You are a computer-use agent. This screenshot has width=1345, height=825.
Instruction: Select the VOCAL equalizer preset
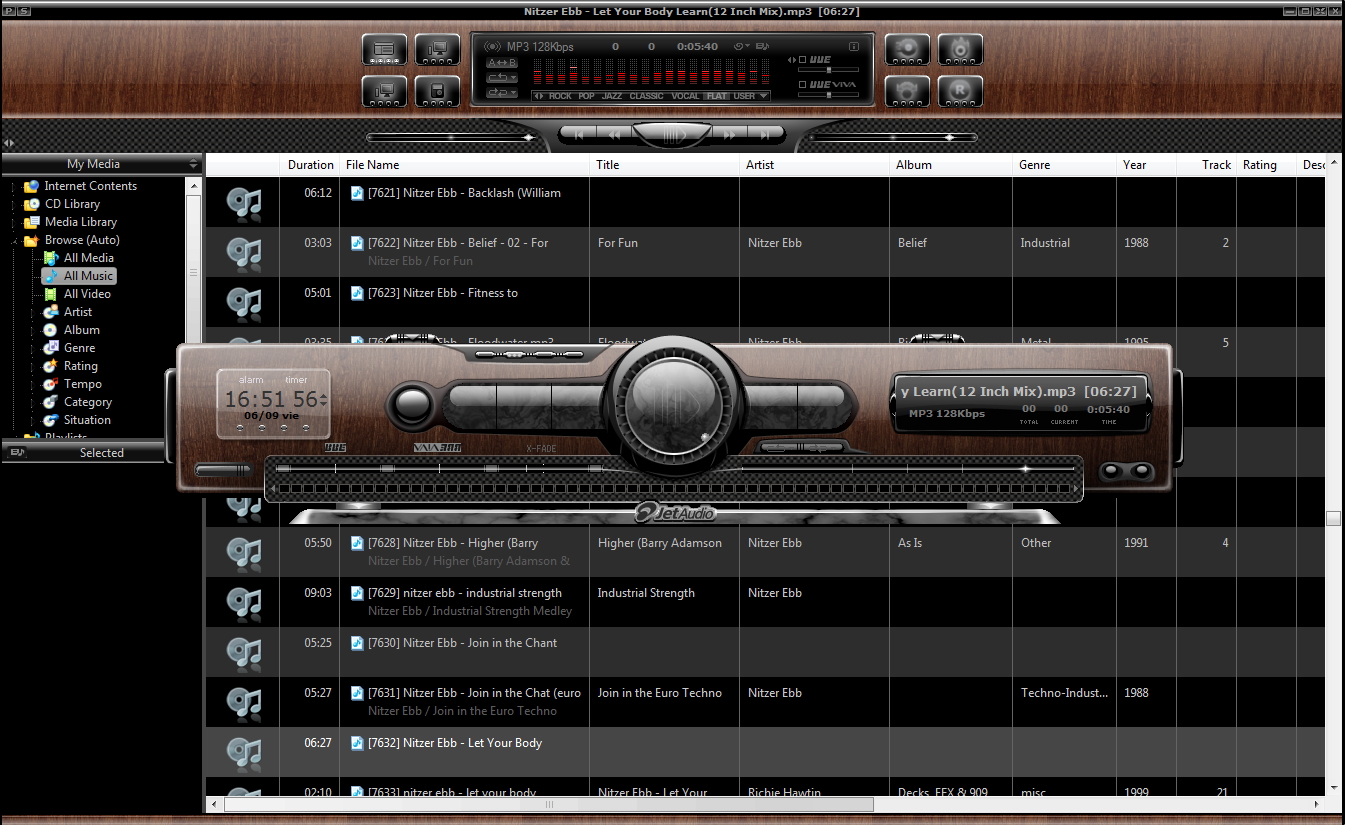pyautogui.click(x=685, y=96)
